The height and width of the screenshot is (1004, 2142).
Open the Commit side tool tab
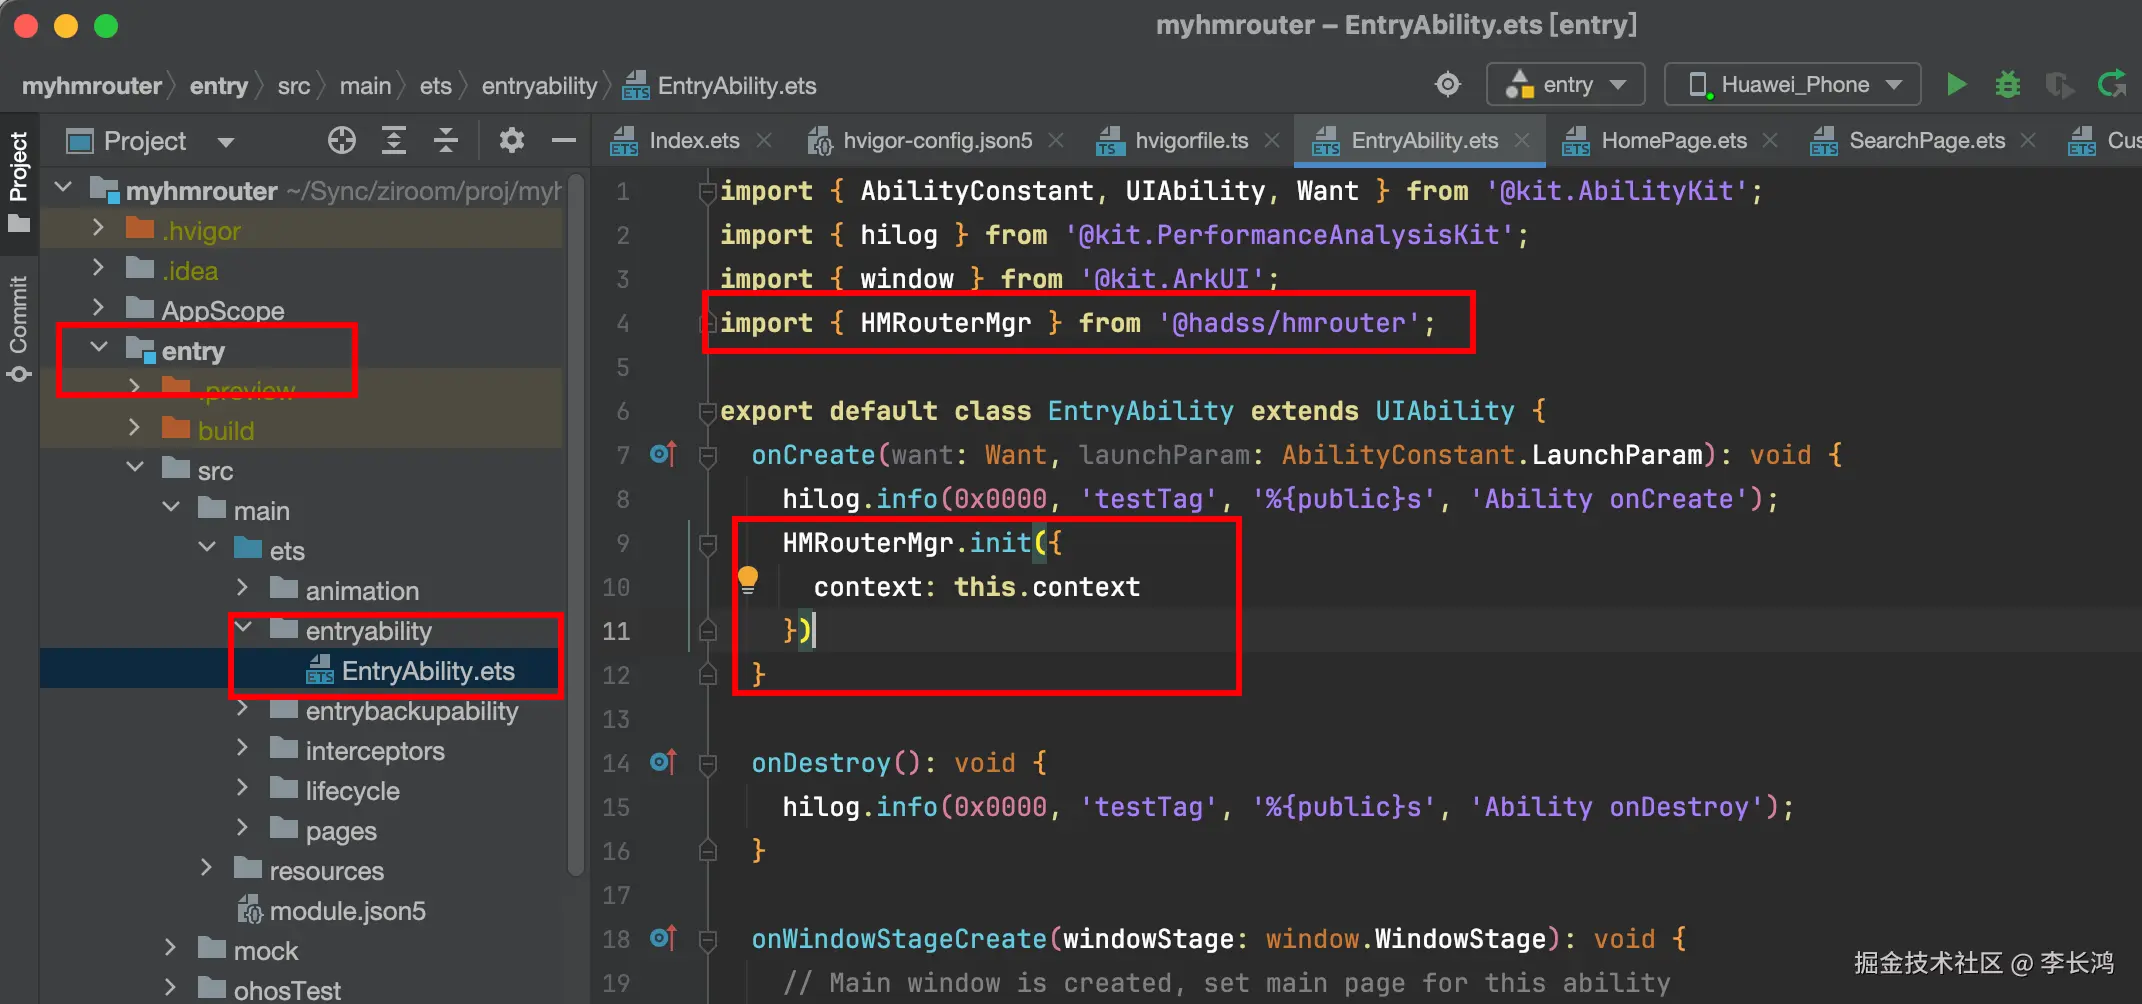pos(19,328)
